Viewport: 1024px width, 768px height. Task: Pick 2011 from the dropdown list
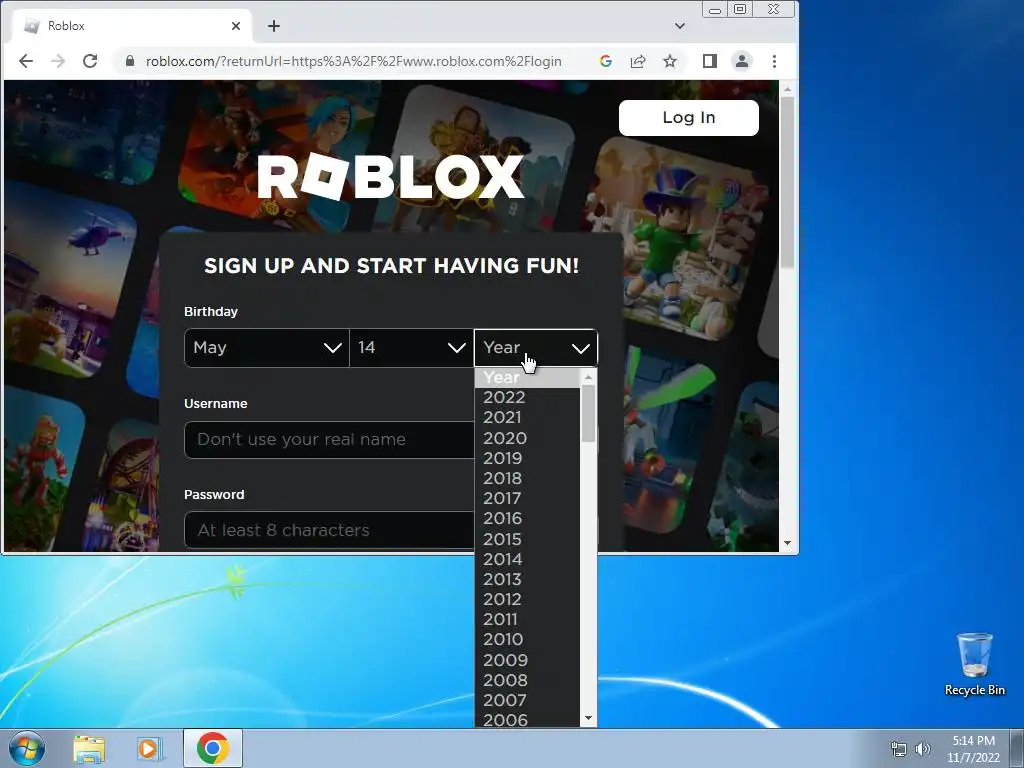point(527,619)
